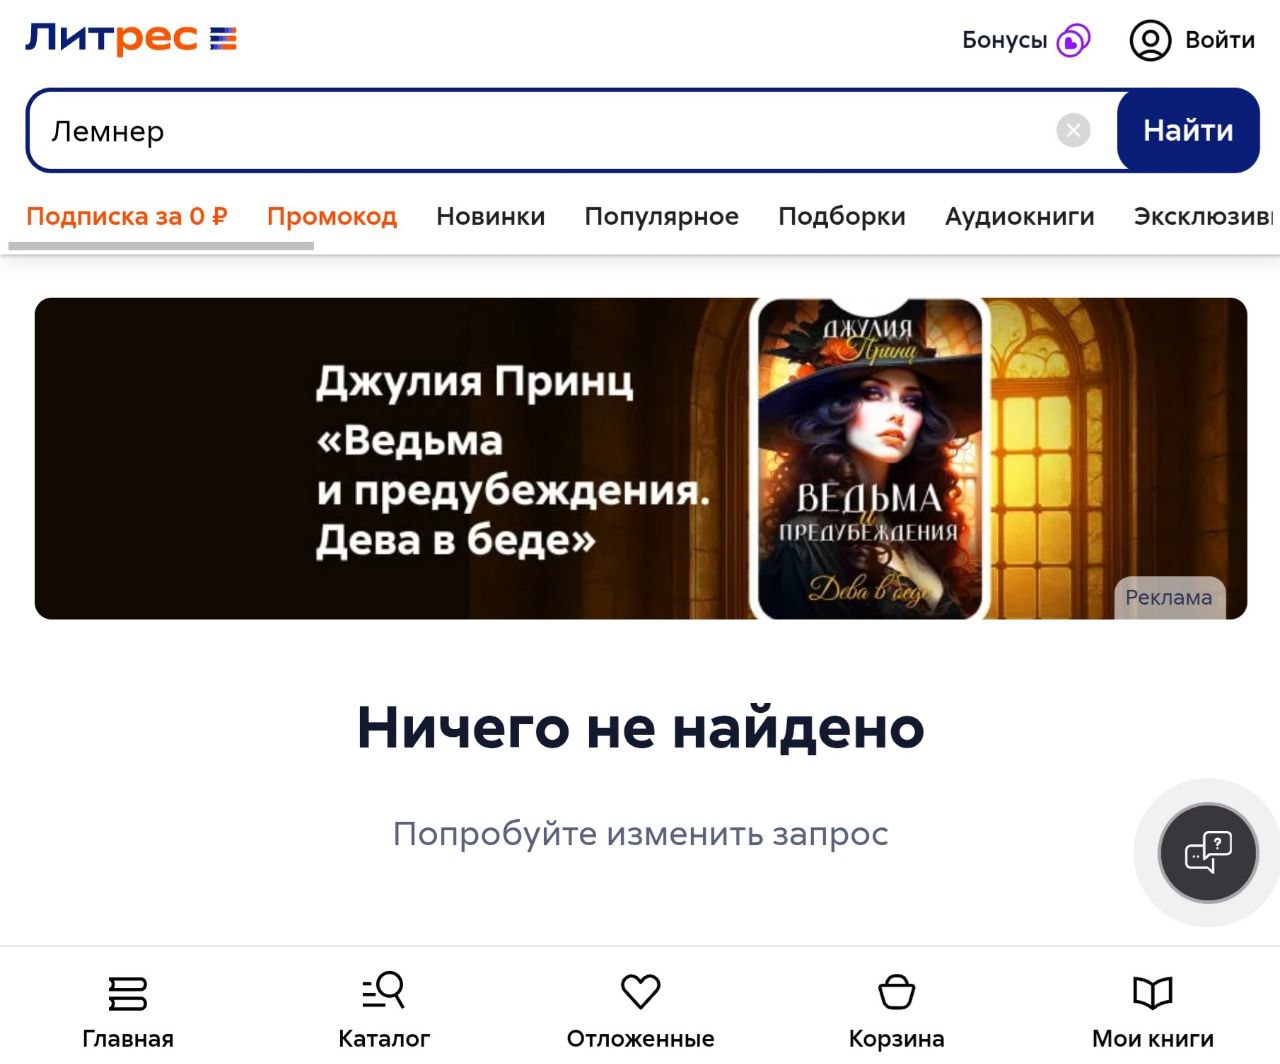Open the Подписка за 0 ₽ tab

(x=127, y=216)
